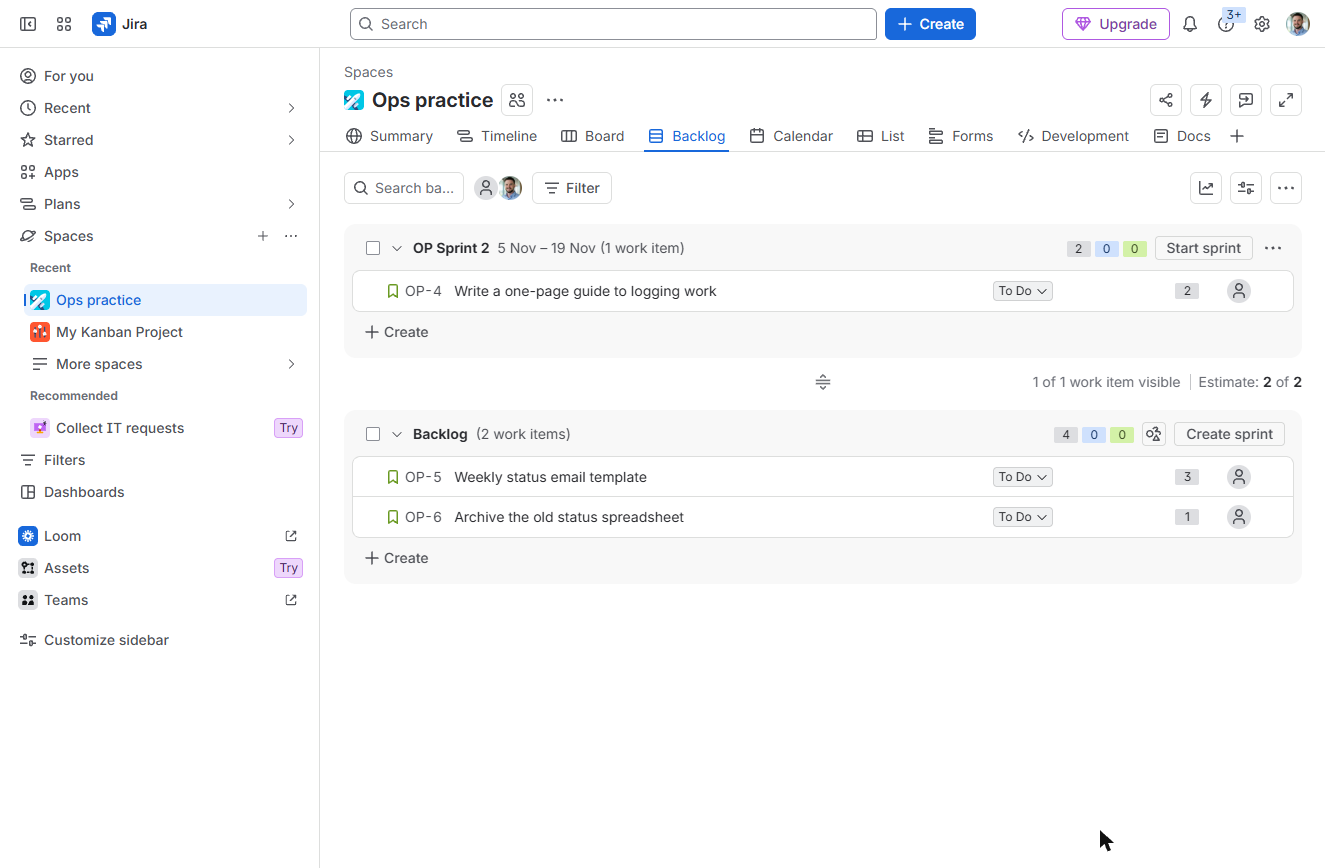Click the top Search input field
The image size is (1325, 868).
coord(613,24)
